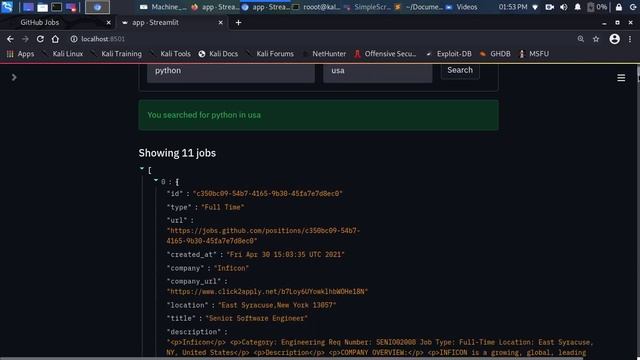This screenshot has width=640, height=360.
Task: Open a new browser tab
Action: point(238,23)
